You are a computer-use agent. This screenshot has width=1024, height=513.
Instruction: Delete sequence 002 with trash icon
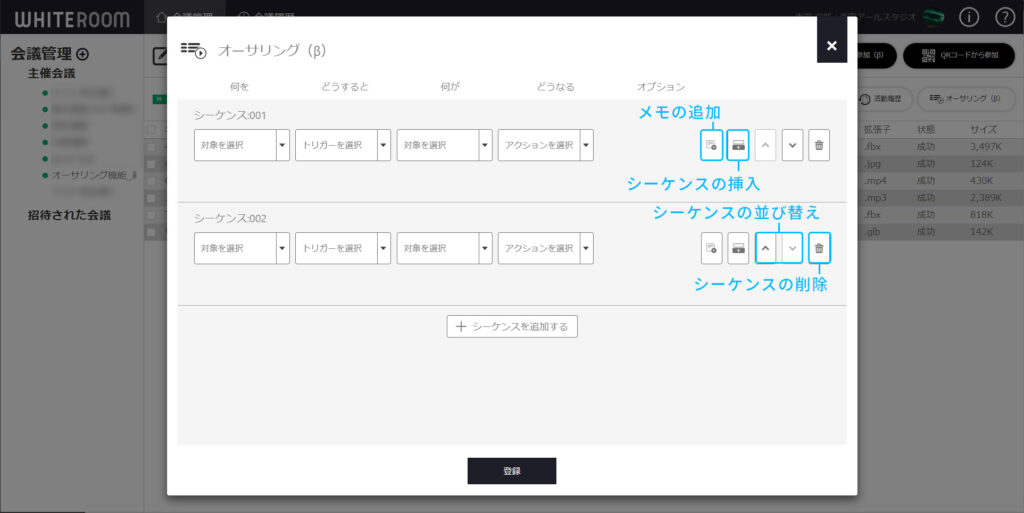(x=819, y=248)
